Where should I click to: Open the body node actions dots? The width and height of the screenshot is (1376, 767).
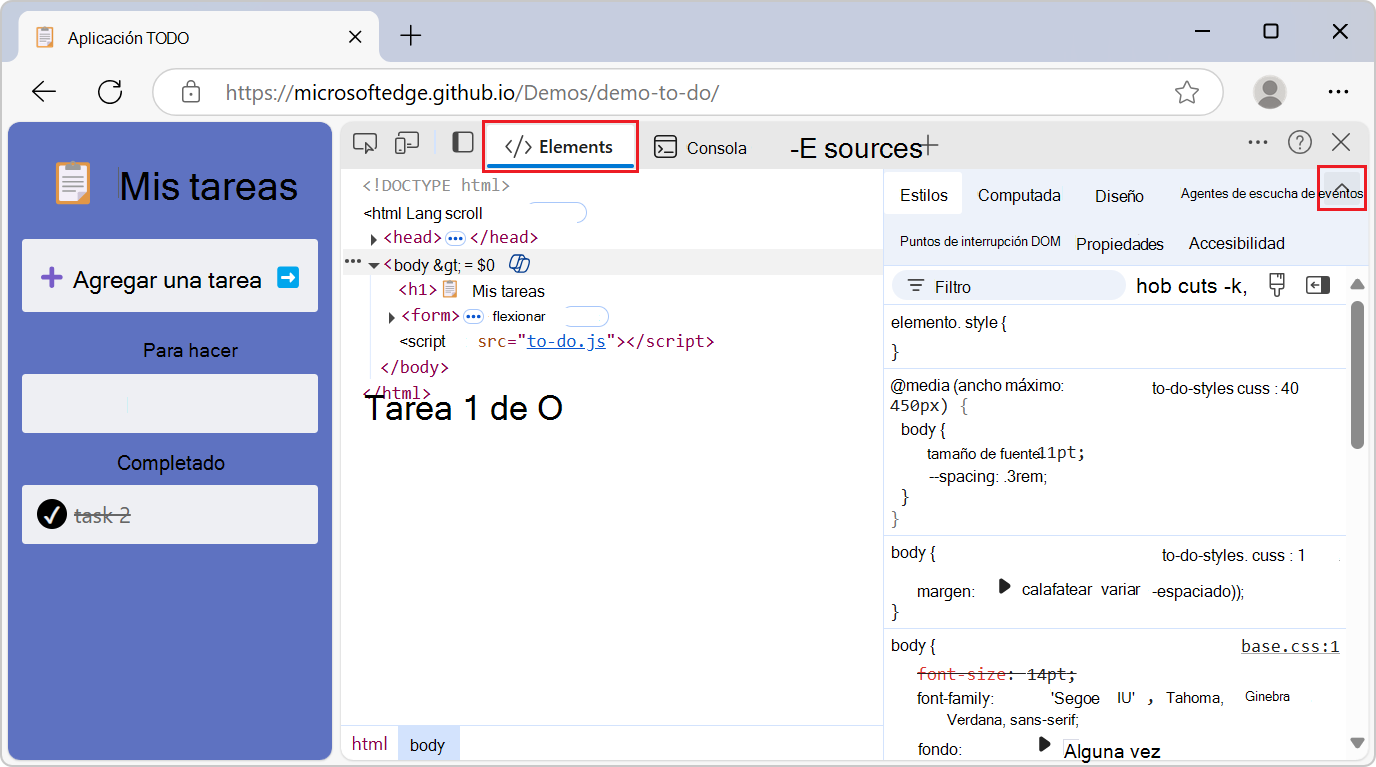coord(352,261)
